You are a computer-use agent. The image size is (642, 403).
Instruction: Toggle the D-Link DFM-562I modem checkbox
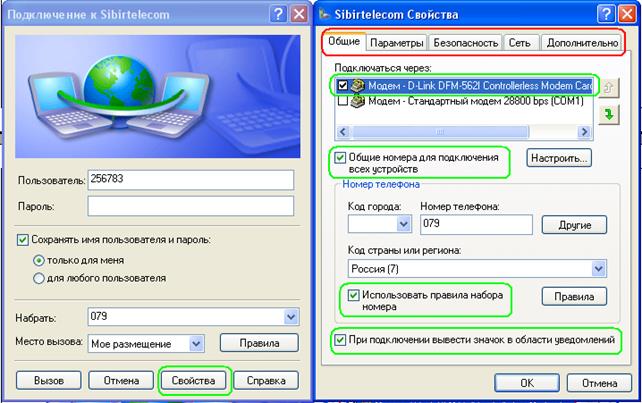pos(343,86)
